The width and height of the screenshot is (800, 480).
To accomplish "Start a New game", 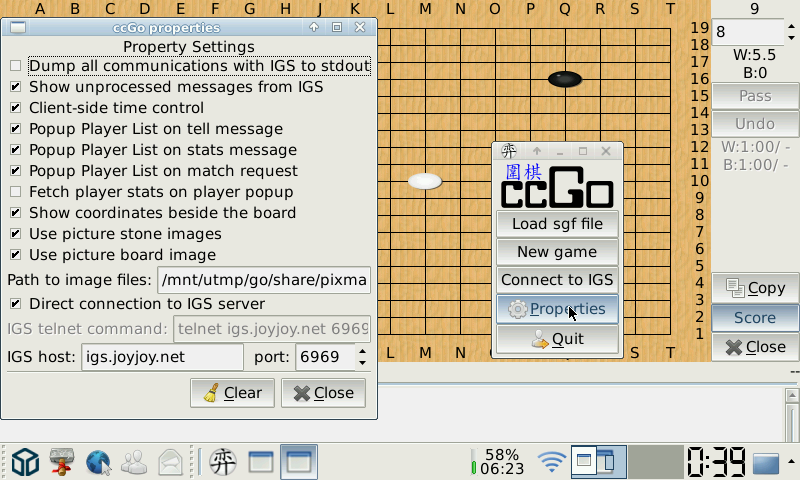I will tap(557, 252).
